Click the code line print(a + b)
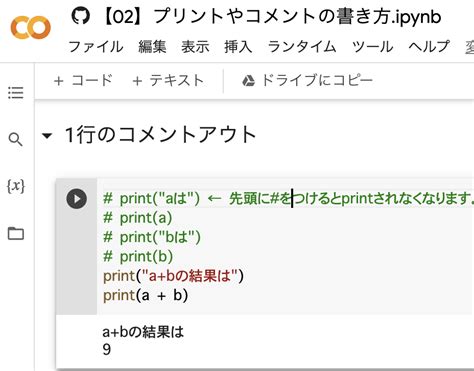Screen dimensions: 474x371 point(146,295)
